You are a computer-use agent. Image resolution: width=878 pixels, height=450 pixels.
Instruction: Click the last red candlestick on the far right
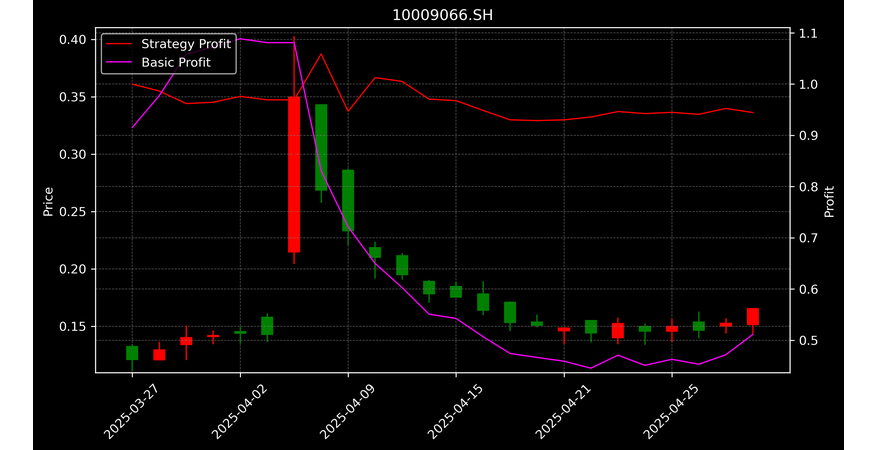[x=753, y=317]
